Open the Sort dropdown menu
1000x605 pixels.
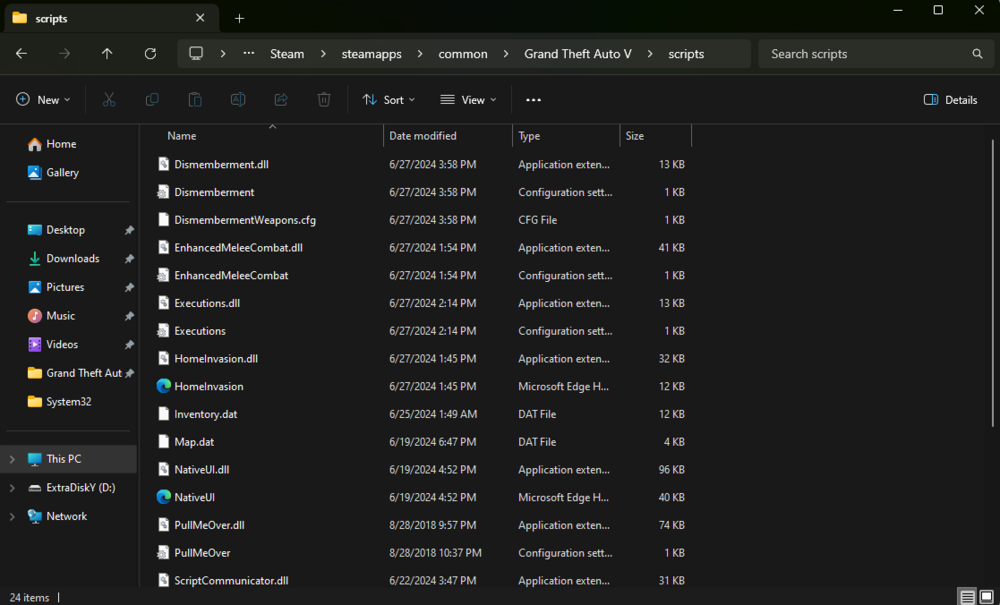pyautogui.click(x=388, y=100)
